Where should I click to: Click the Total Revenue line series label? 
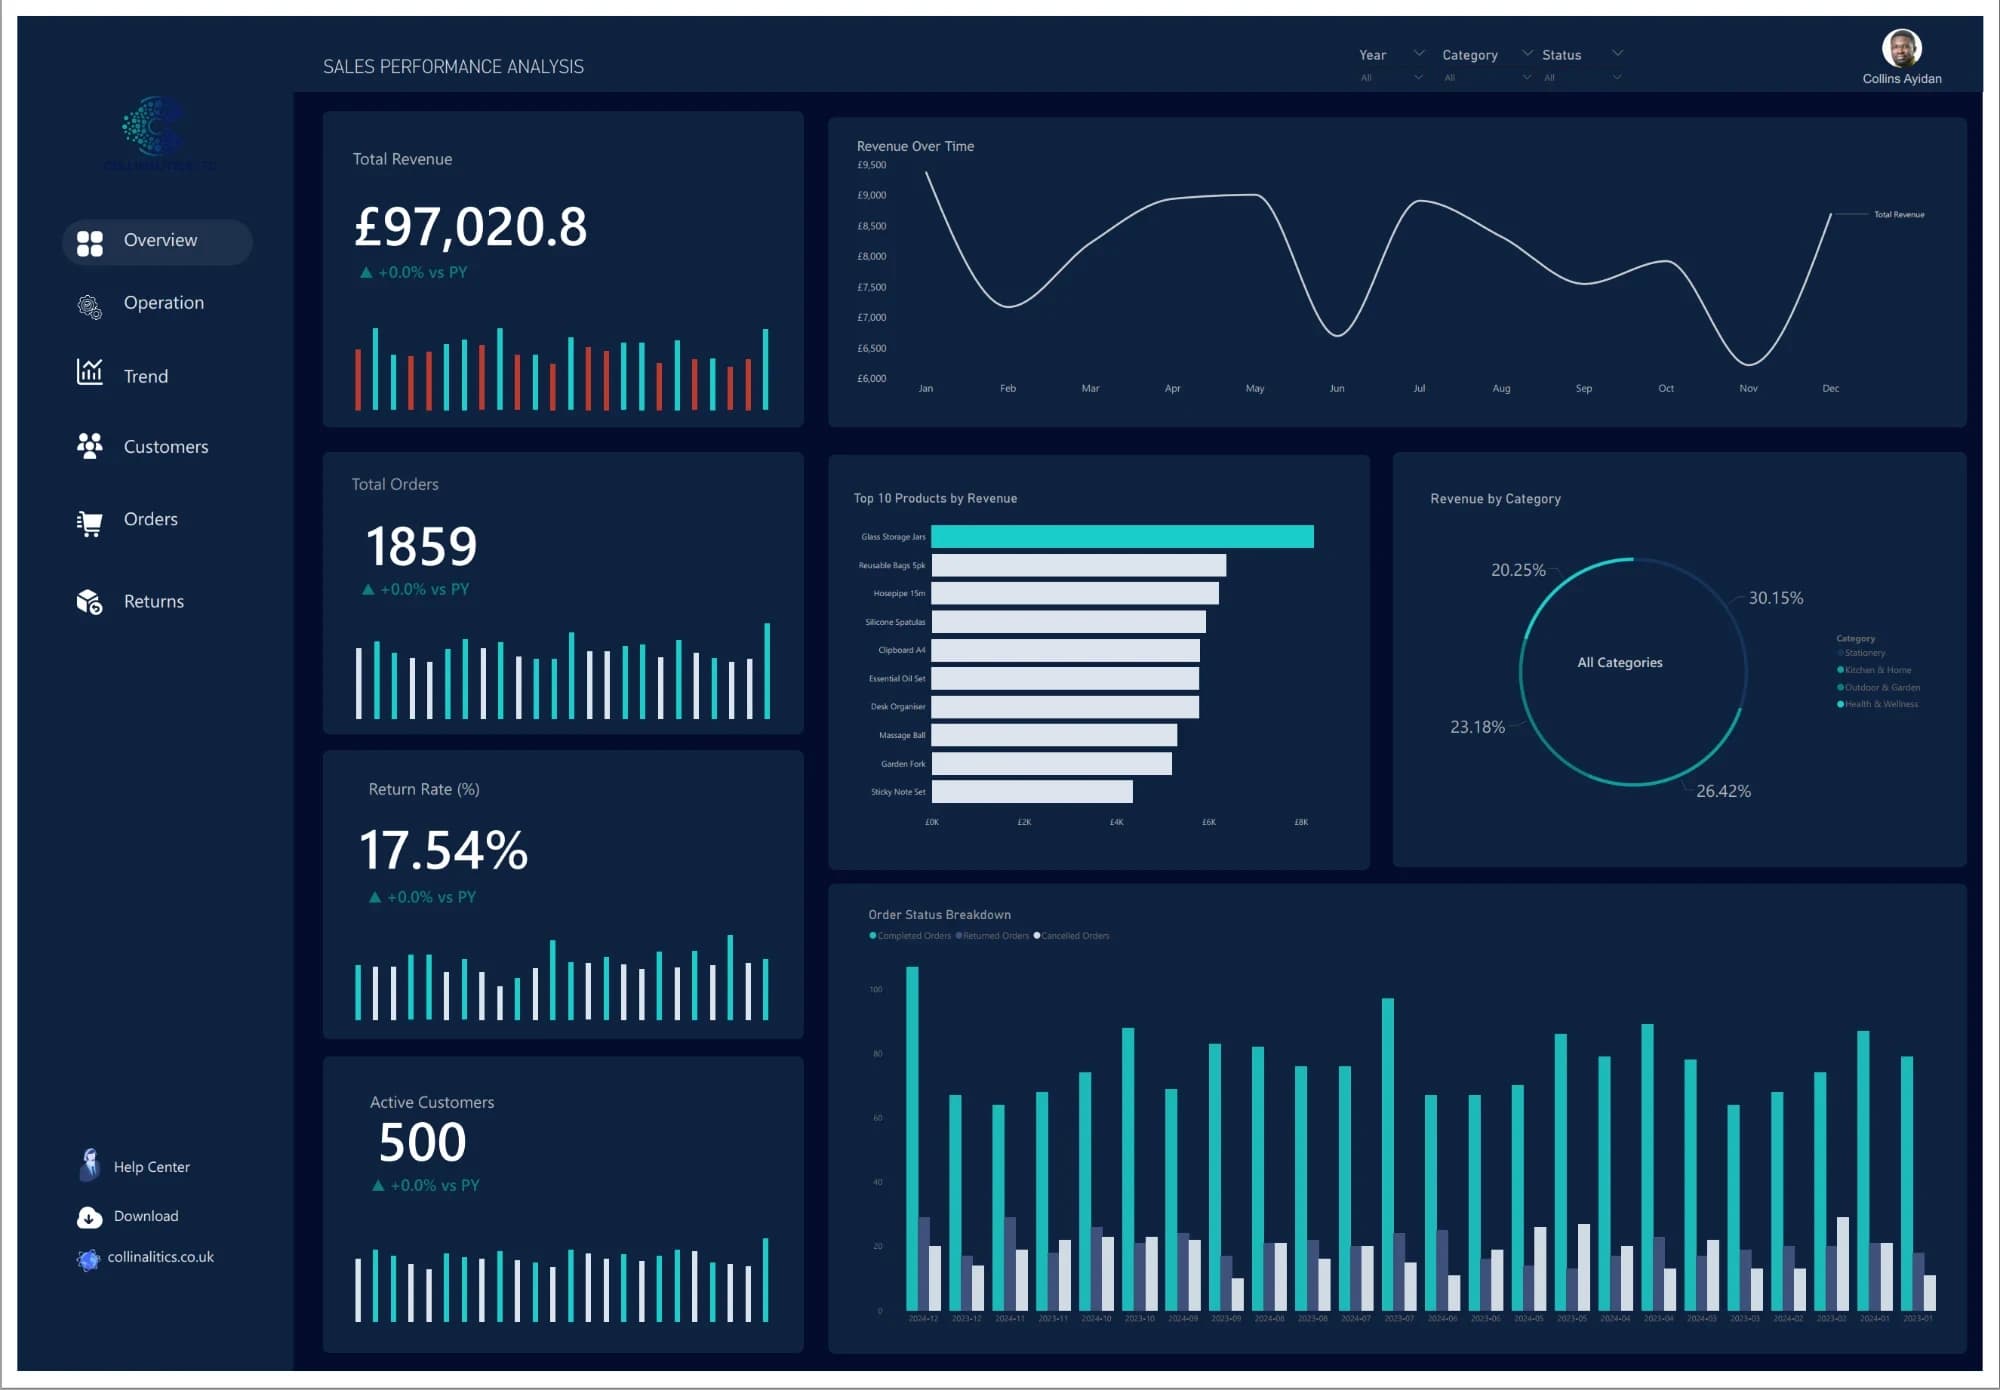click(1899, 214)
